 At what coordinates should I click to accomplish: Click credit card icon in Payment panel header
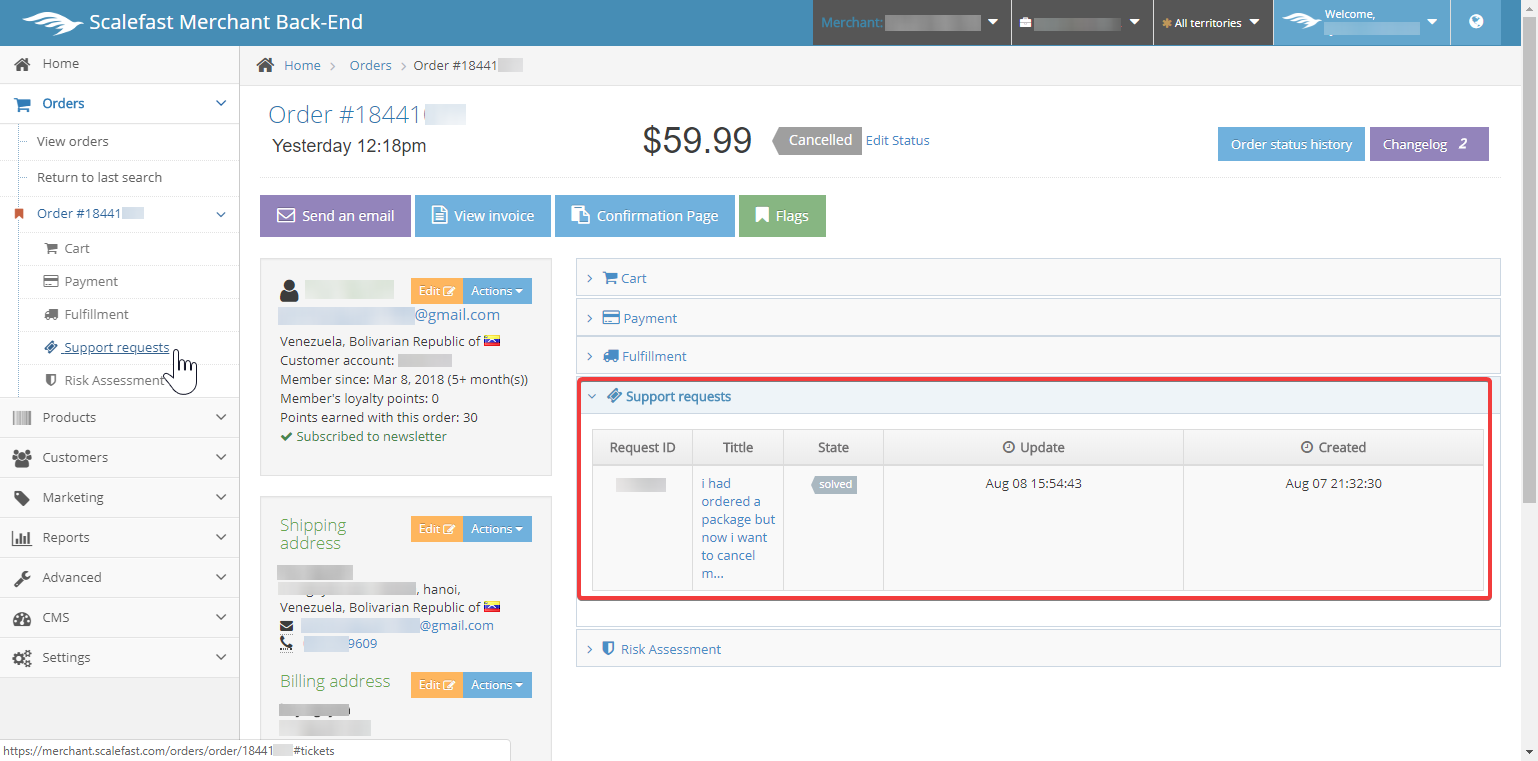tap(610, 318)
